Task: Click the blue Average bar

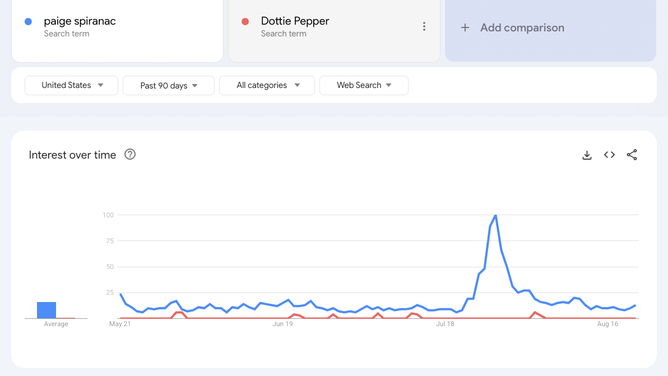Action: pyautogui.click(x=46, y=310)
